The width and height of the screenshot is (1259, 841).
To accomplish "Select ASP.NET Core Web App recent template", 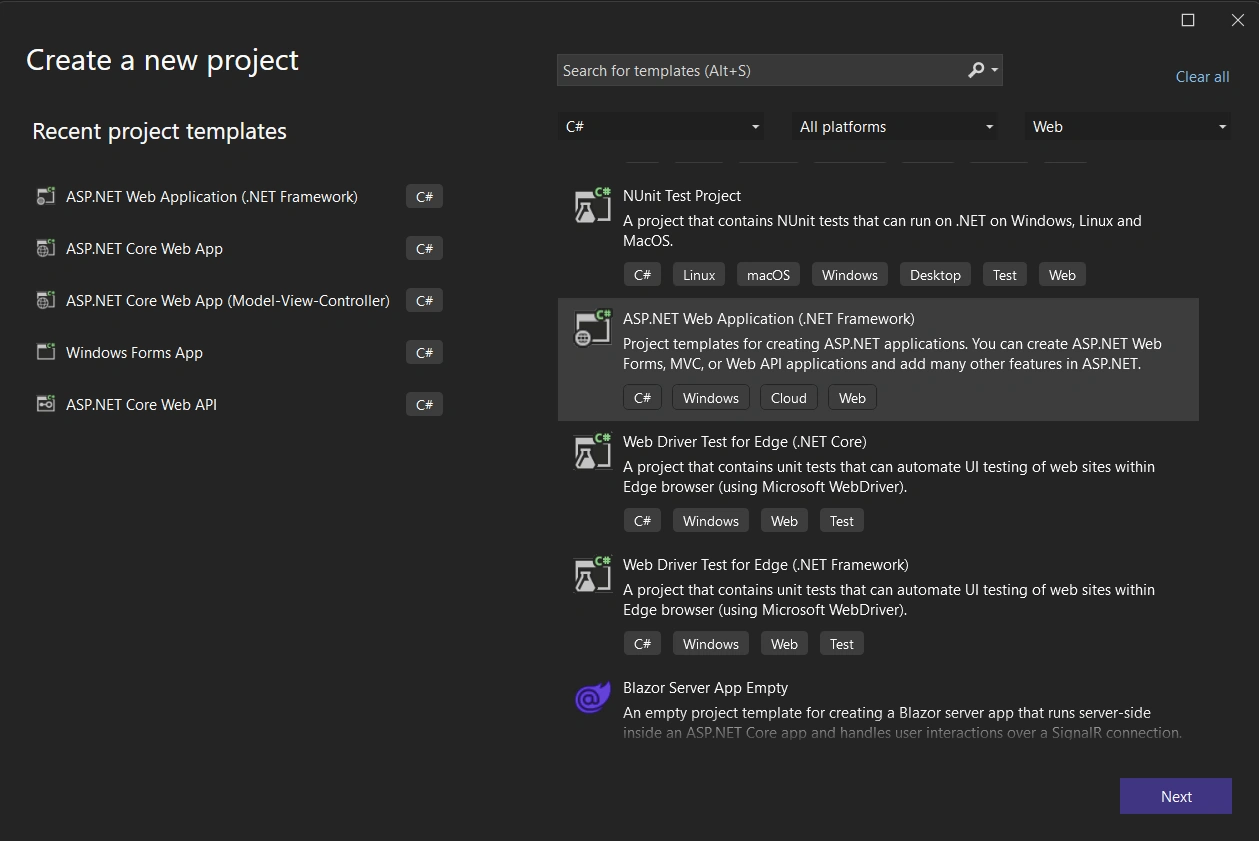I will click(144, 249).
